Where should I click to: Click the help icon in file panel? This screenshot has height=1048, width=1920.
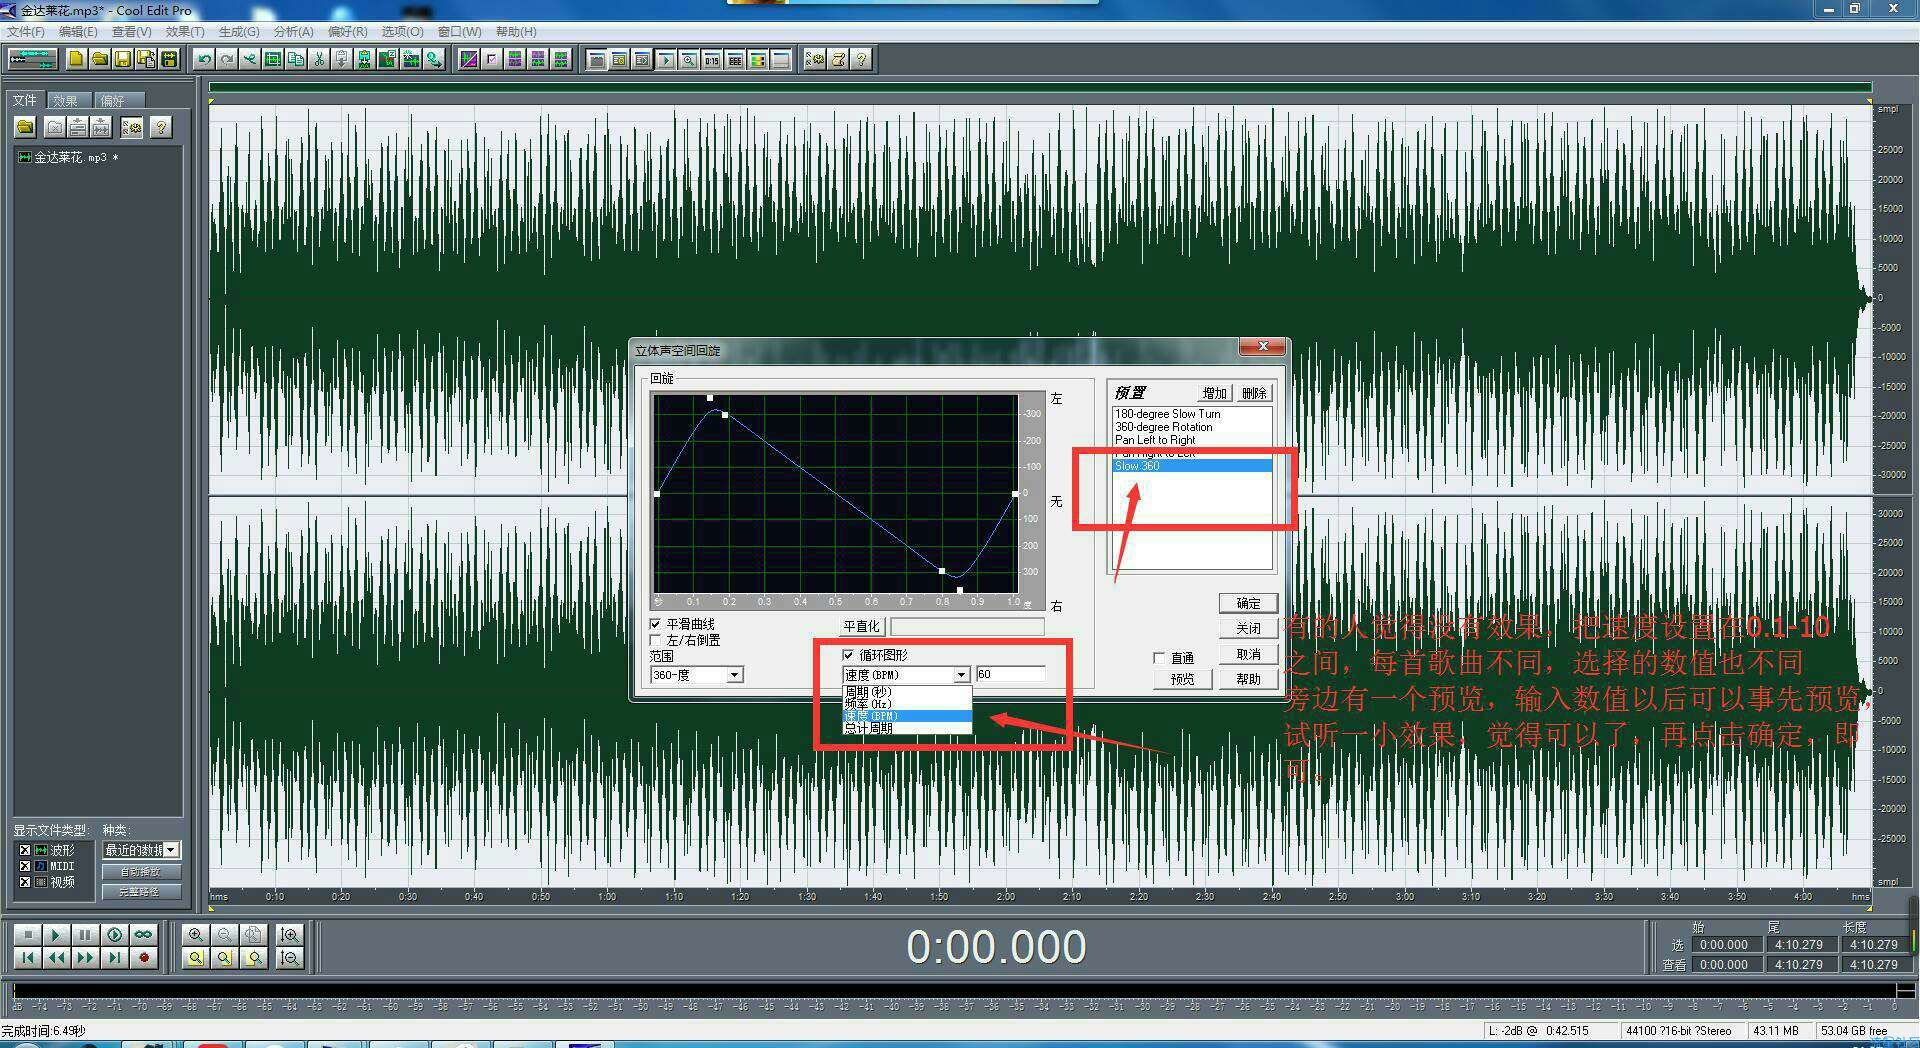160,127
